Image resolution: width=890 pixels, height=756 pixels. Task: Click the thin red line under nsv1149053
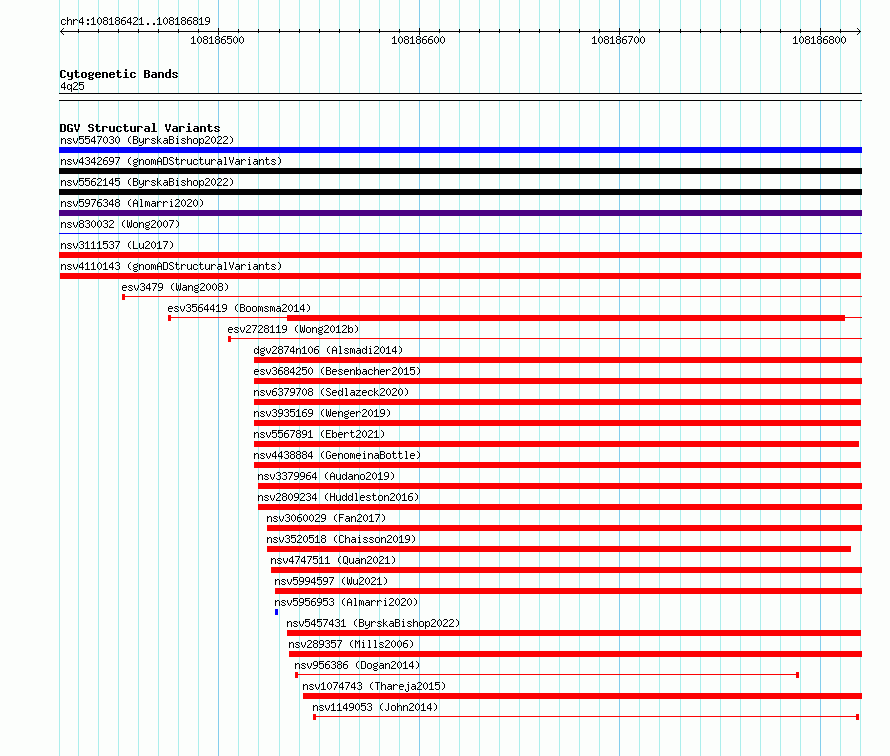586,717
